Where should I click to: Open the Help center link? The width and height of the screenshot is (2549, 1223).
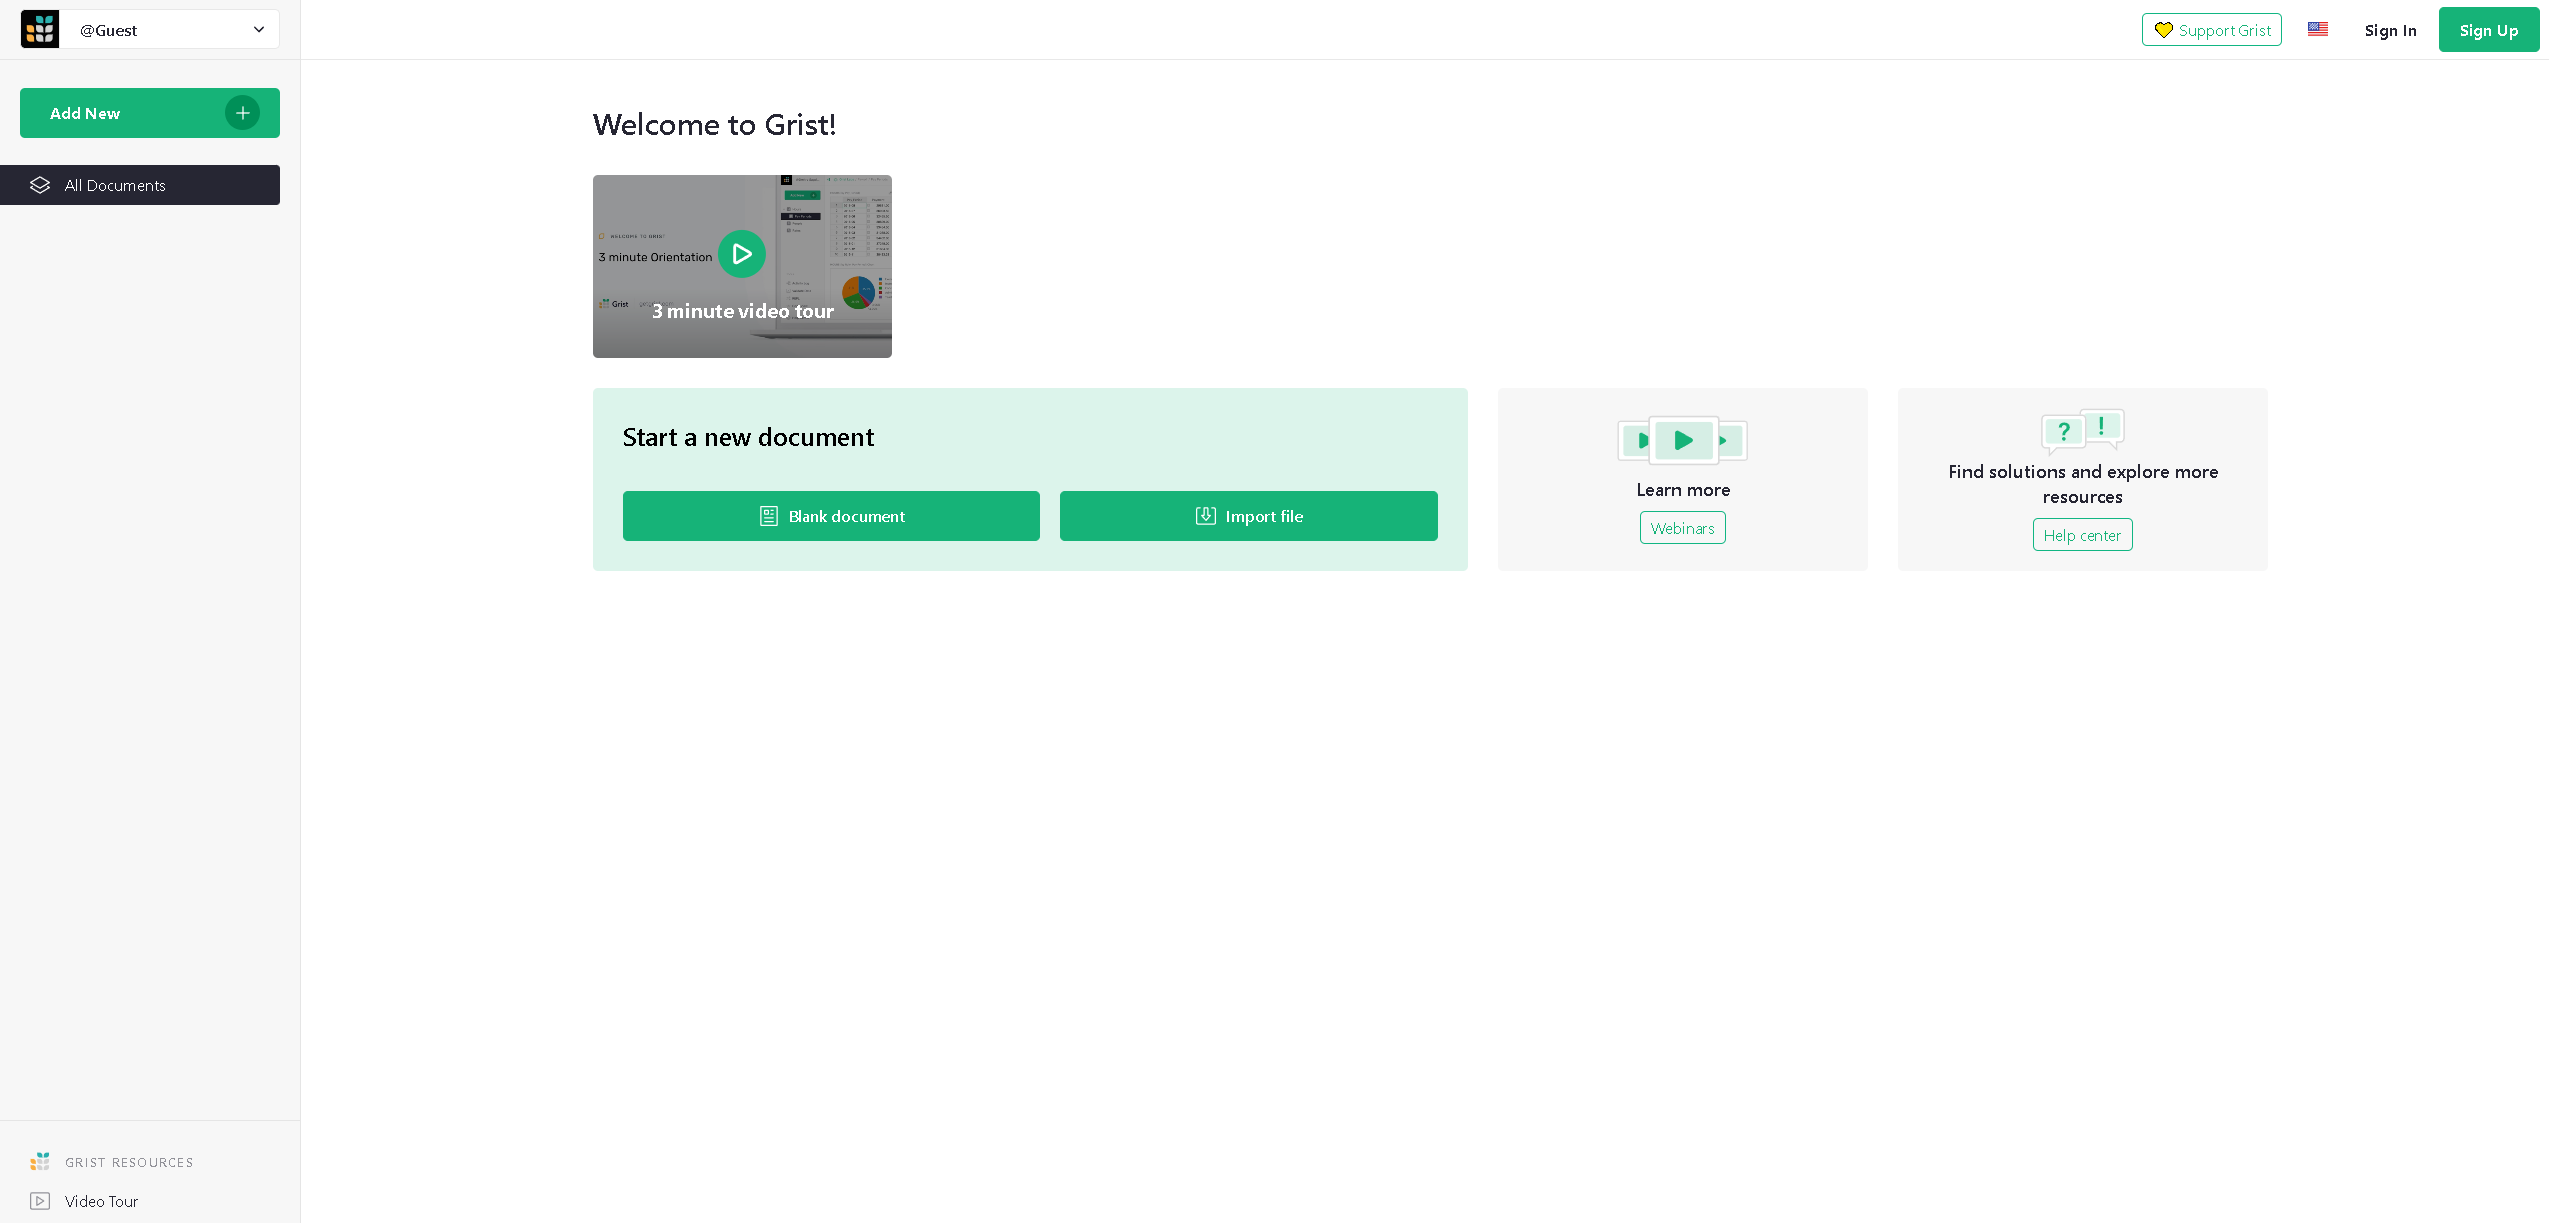point(2082,535)
